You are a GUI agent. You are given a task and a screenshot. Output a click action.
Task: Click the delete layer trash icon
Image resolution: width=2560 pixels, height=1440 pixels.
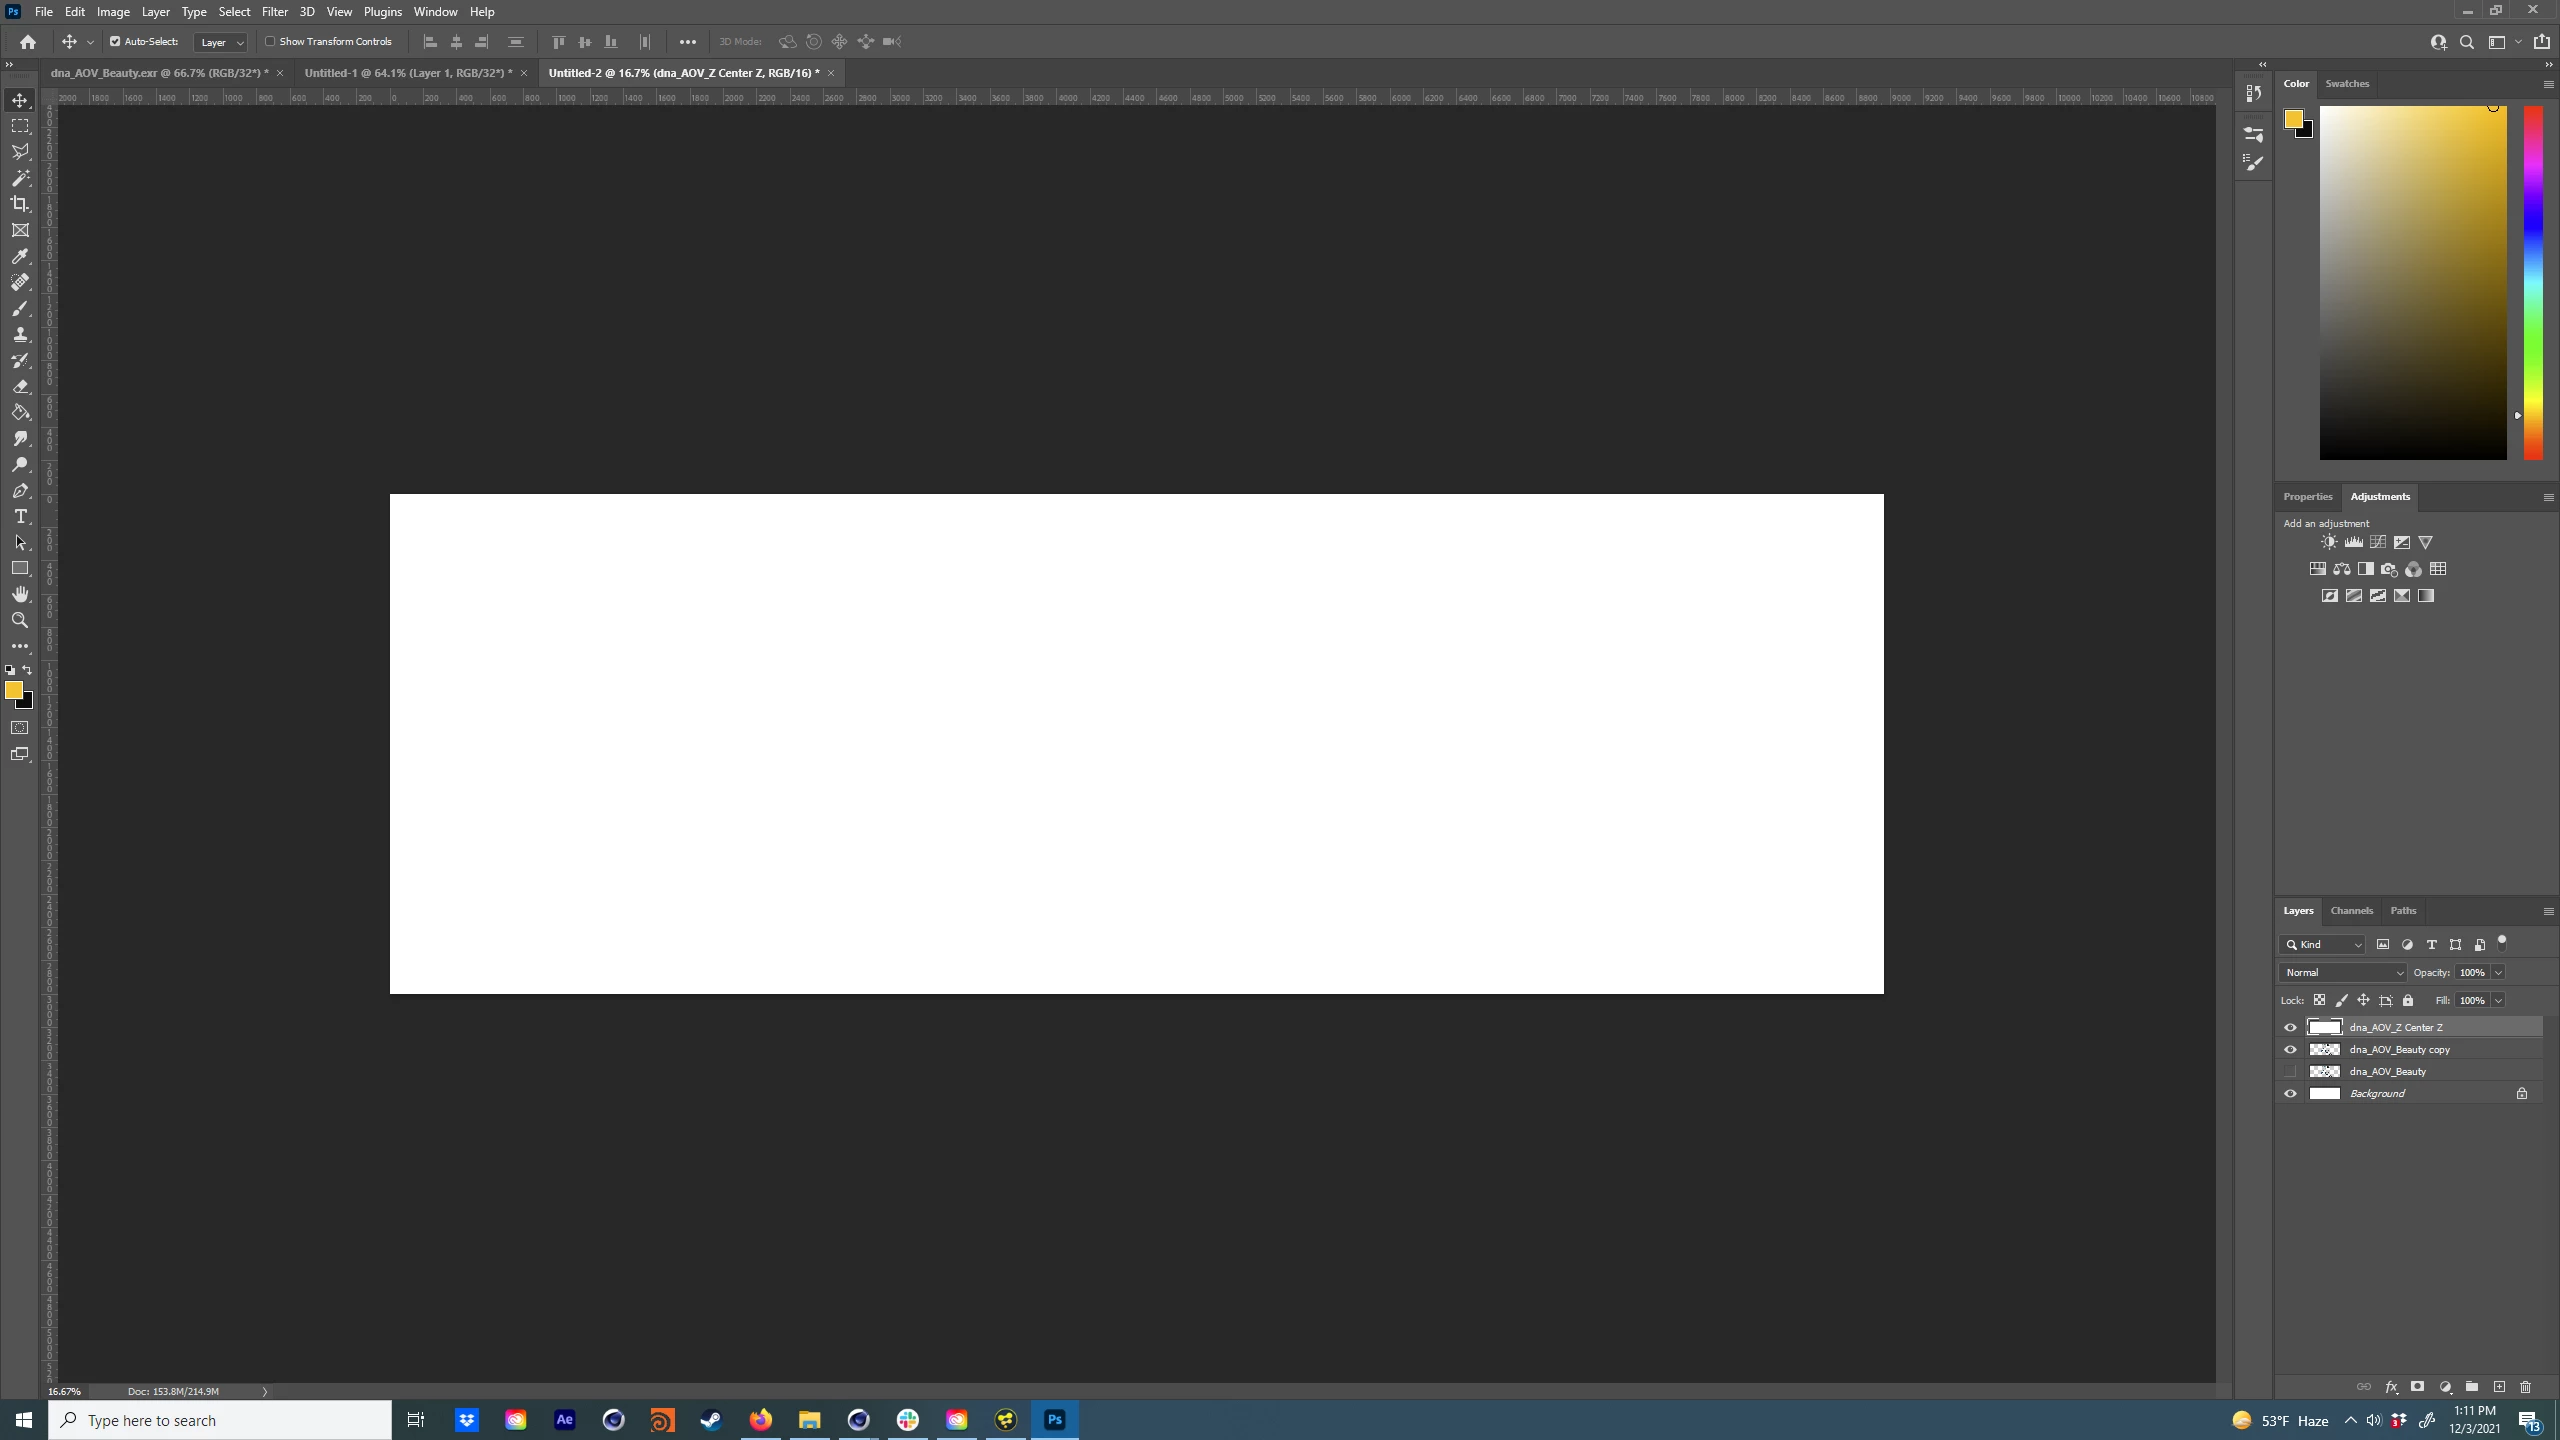(2525, 1387)
